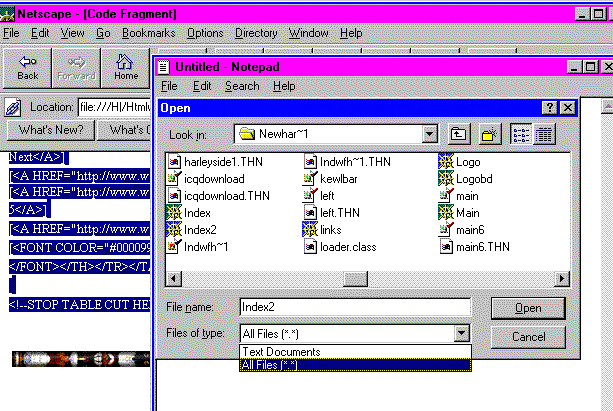The height and width of the screenshot is (411, 613).
Task: Open Netscape Help menu
Action: click(x=351, y=33)
